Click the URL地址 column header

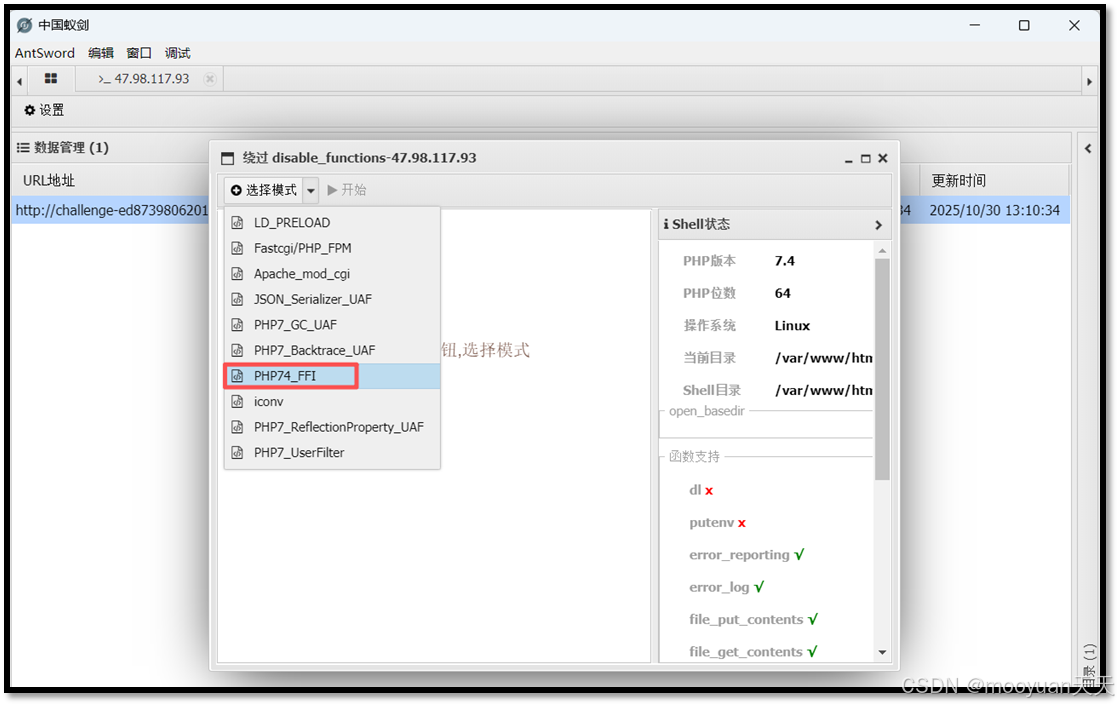click(49, 181)
